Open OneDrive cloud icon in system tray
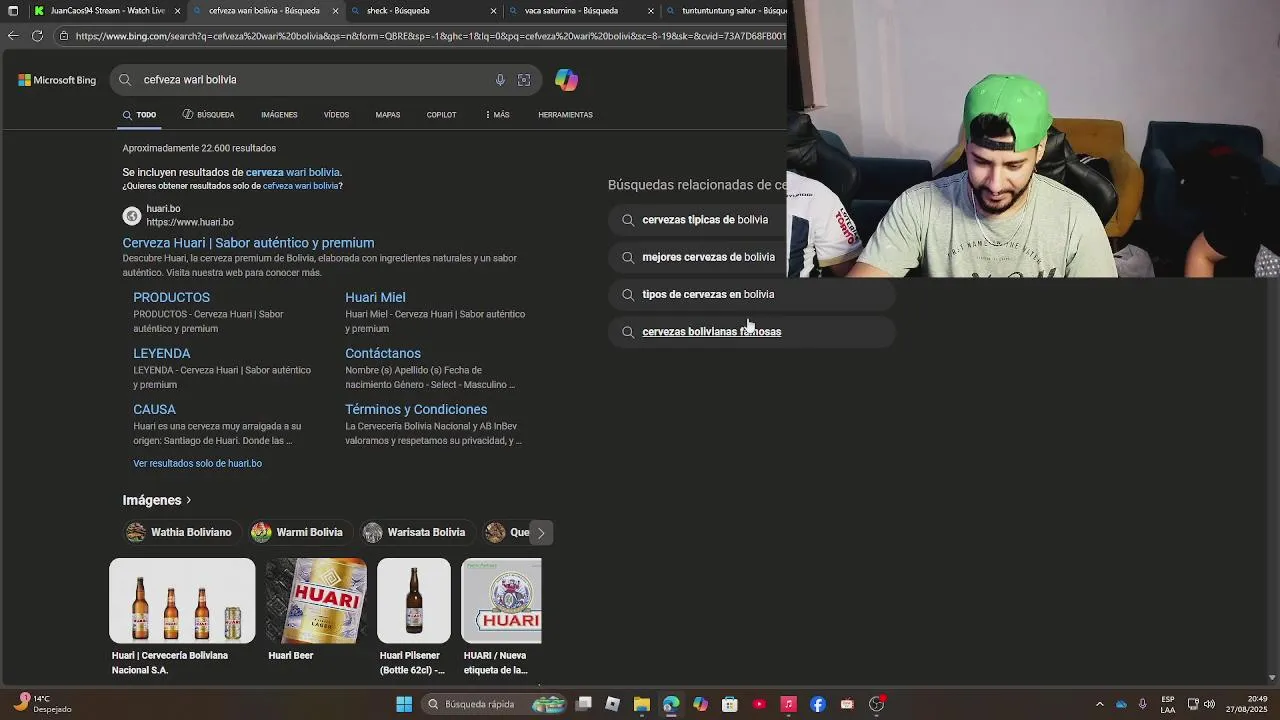The height and width of the screenshot is (720, 1280). point(1121,704)
